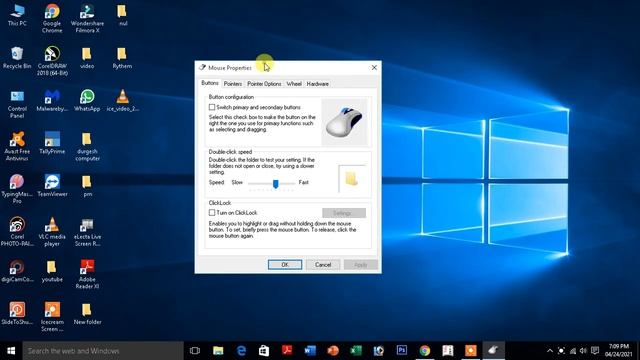Select the ice_video file with VLC cone
Image resolution: width=640 pixels, height=360 pixels.
point(122,100)
